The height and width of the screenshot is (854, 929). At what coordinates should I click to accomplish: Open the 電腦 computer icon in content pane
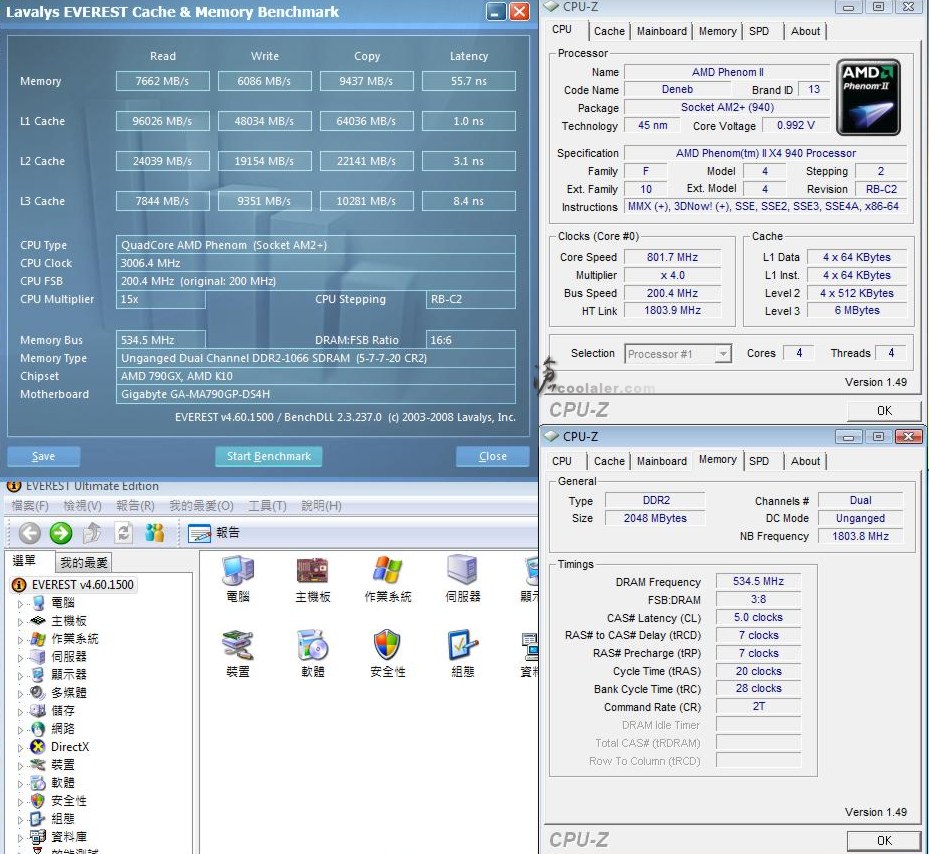pyautogui.click(x=238, y=578)
